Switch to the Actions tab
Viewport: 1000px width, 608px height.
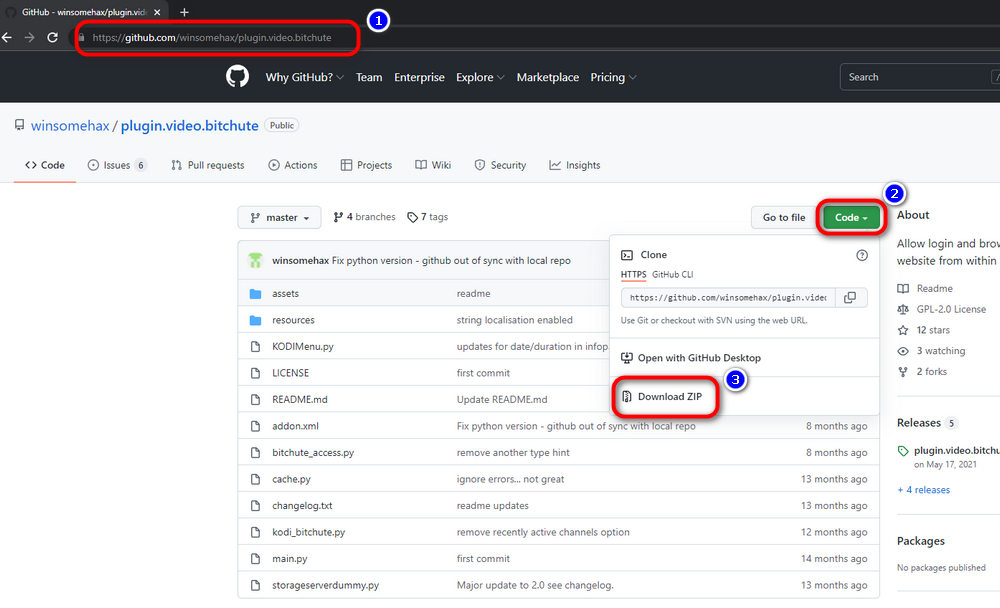point(293,165)
